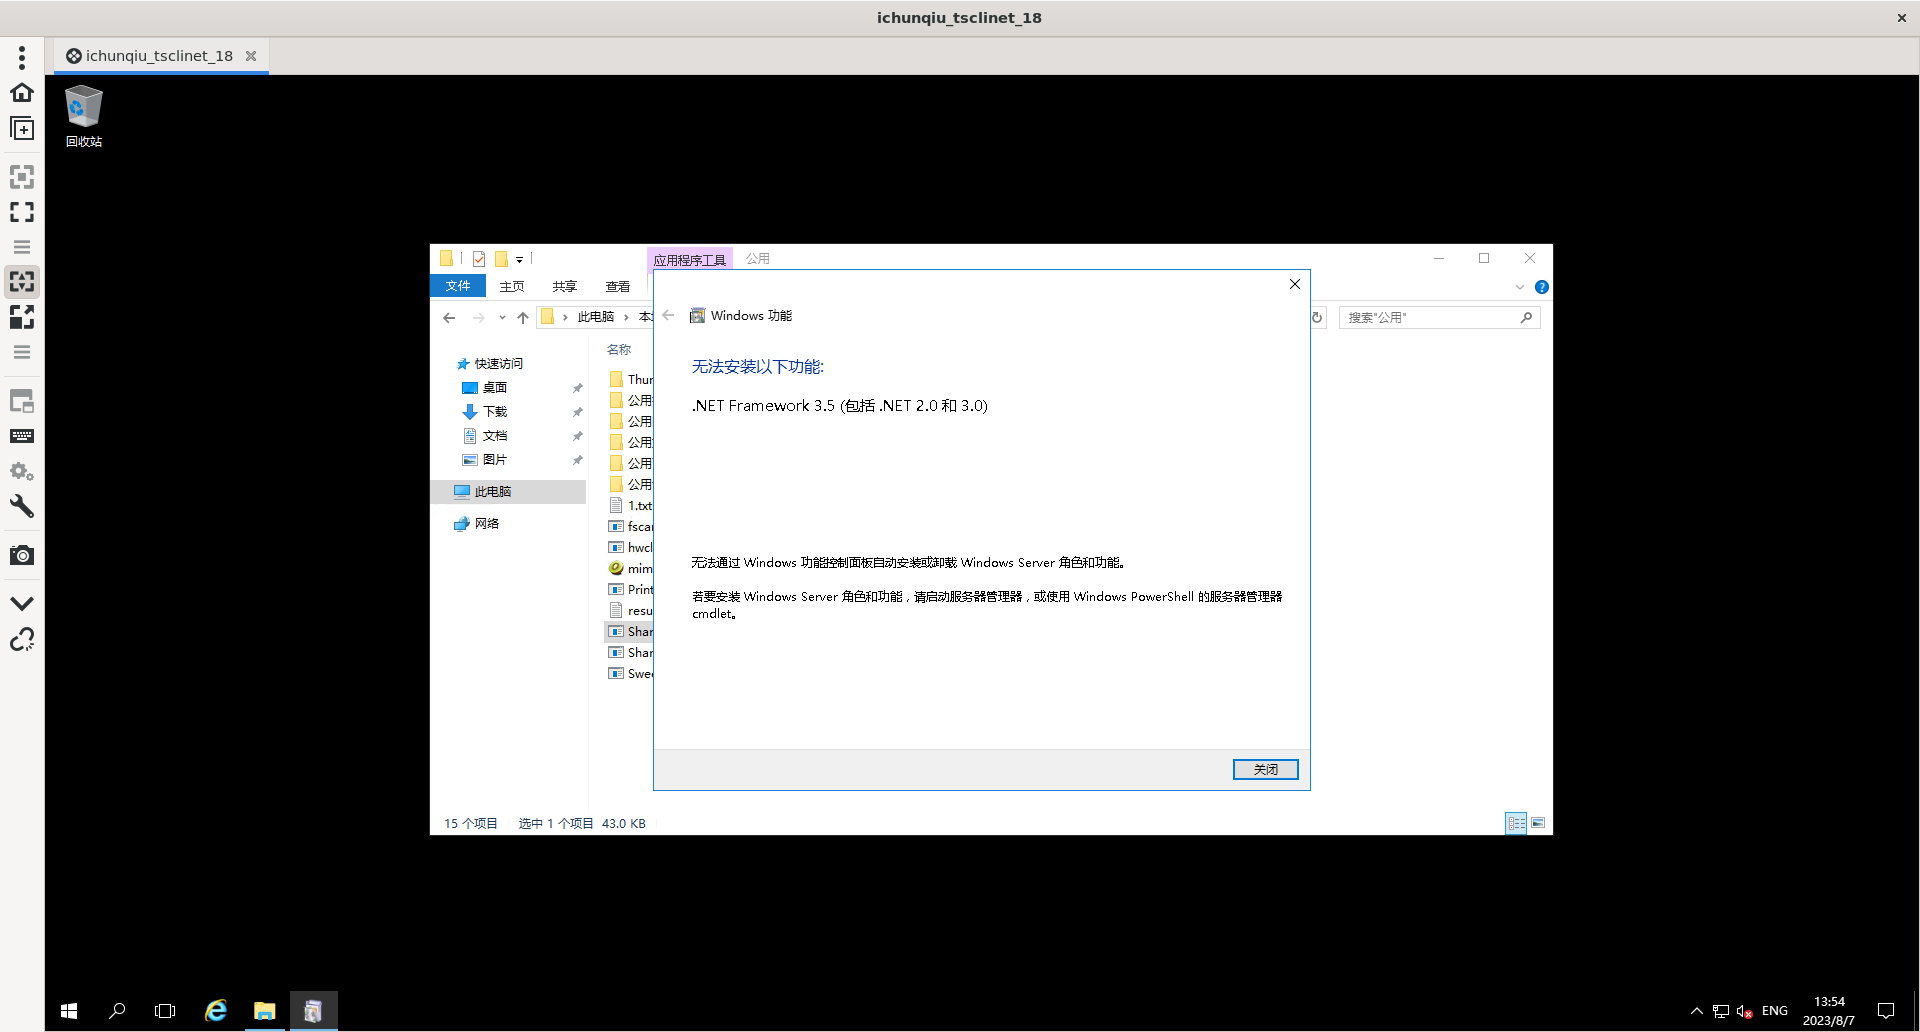Select 网络 in the navigation pane
The width and height of the screenshot is (1920, 1032).
pyautogui.click(x=487, y=524)
